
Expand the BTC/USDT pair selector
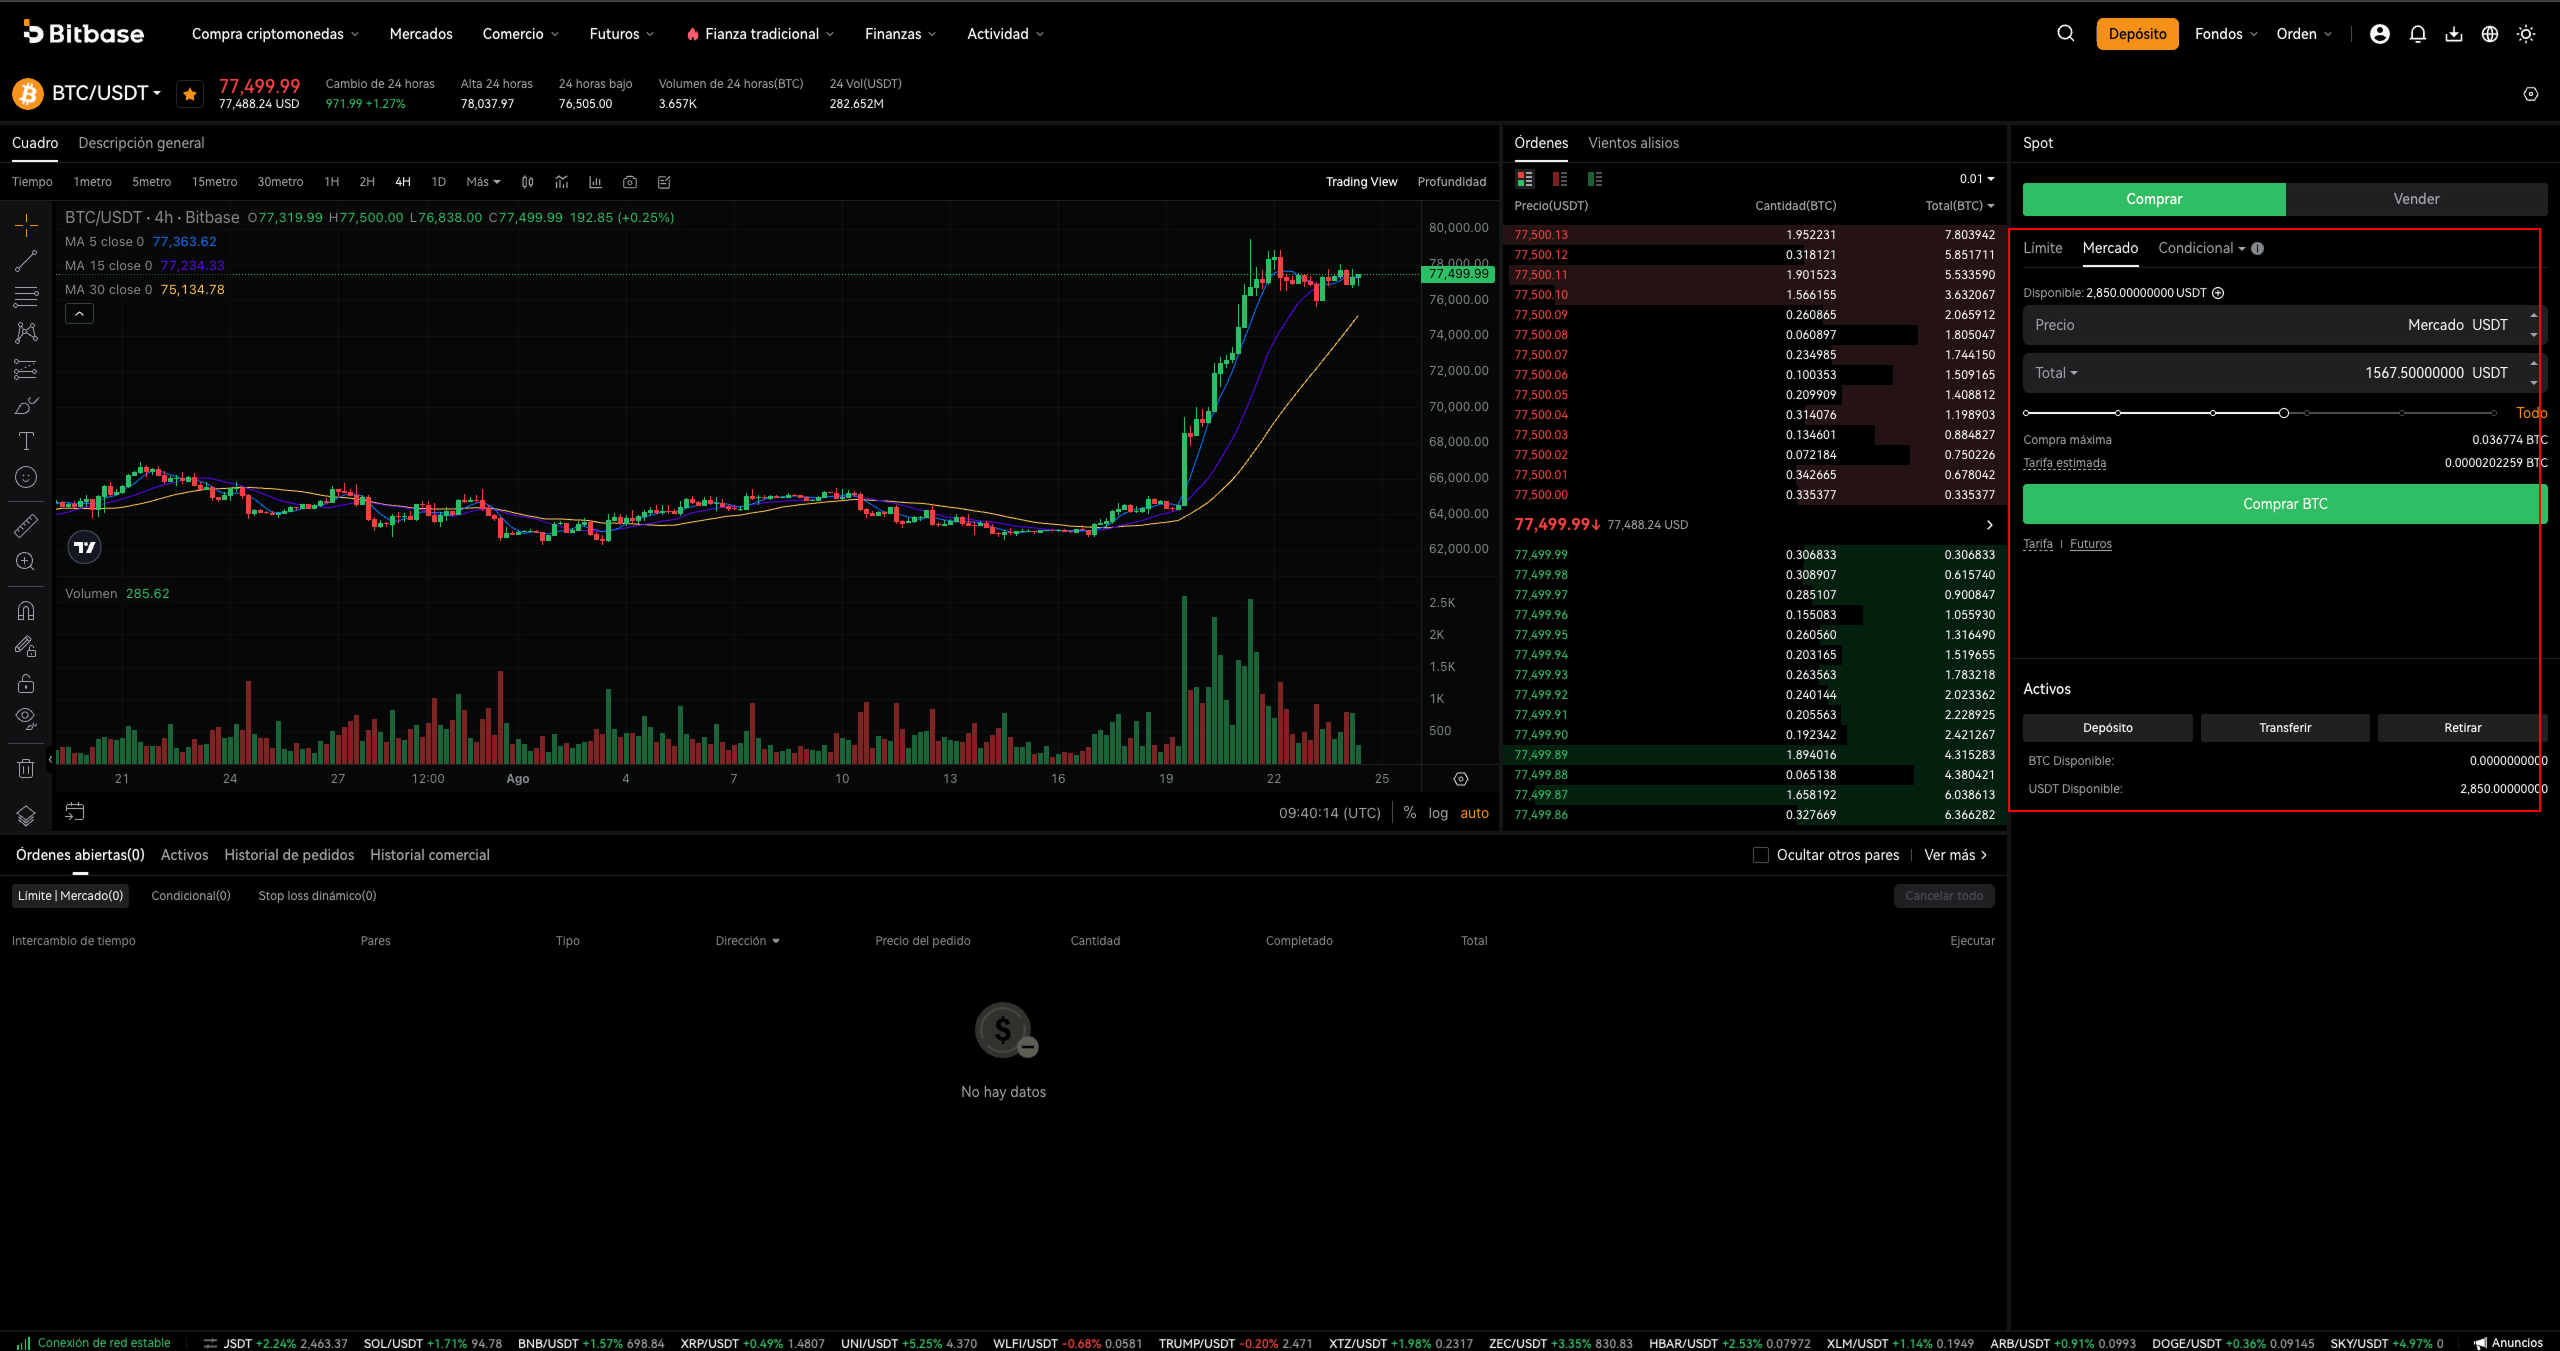click(106, 93)
